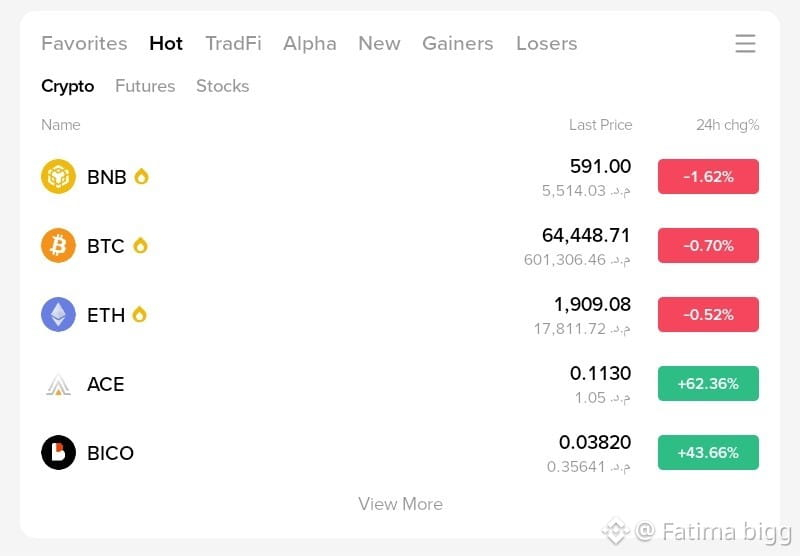Open the Gainers tab
The image size is (800, 556).
(458, 43)
